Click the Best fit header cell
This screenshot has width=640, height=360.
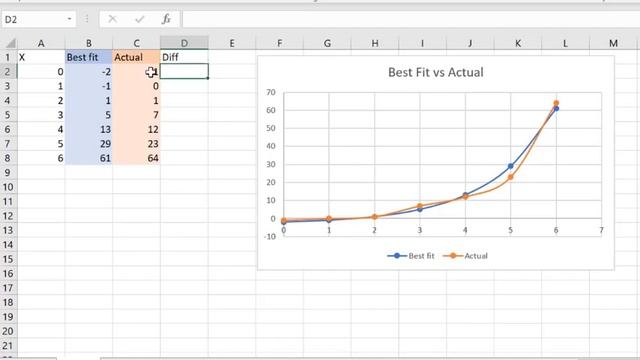tap(89, 57)
